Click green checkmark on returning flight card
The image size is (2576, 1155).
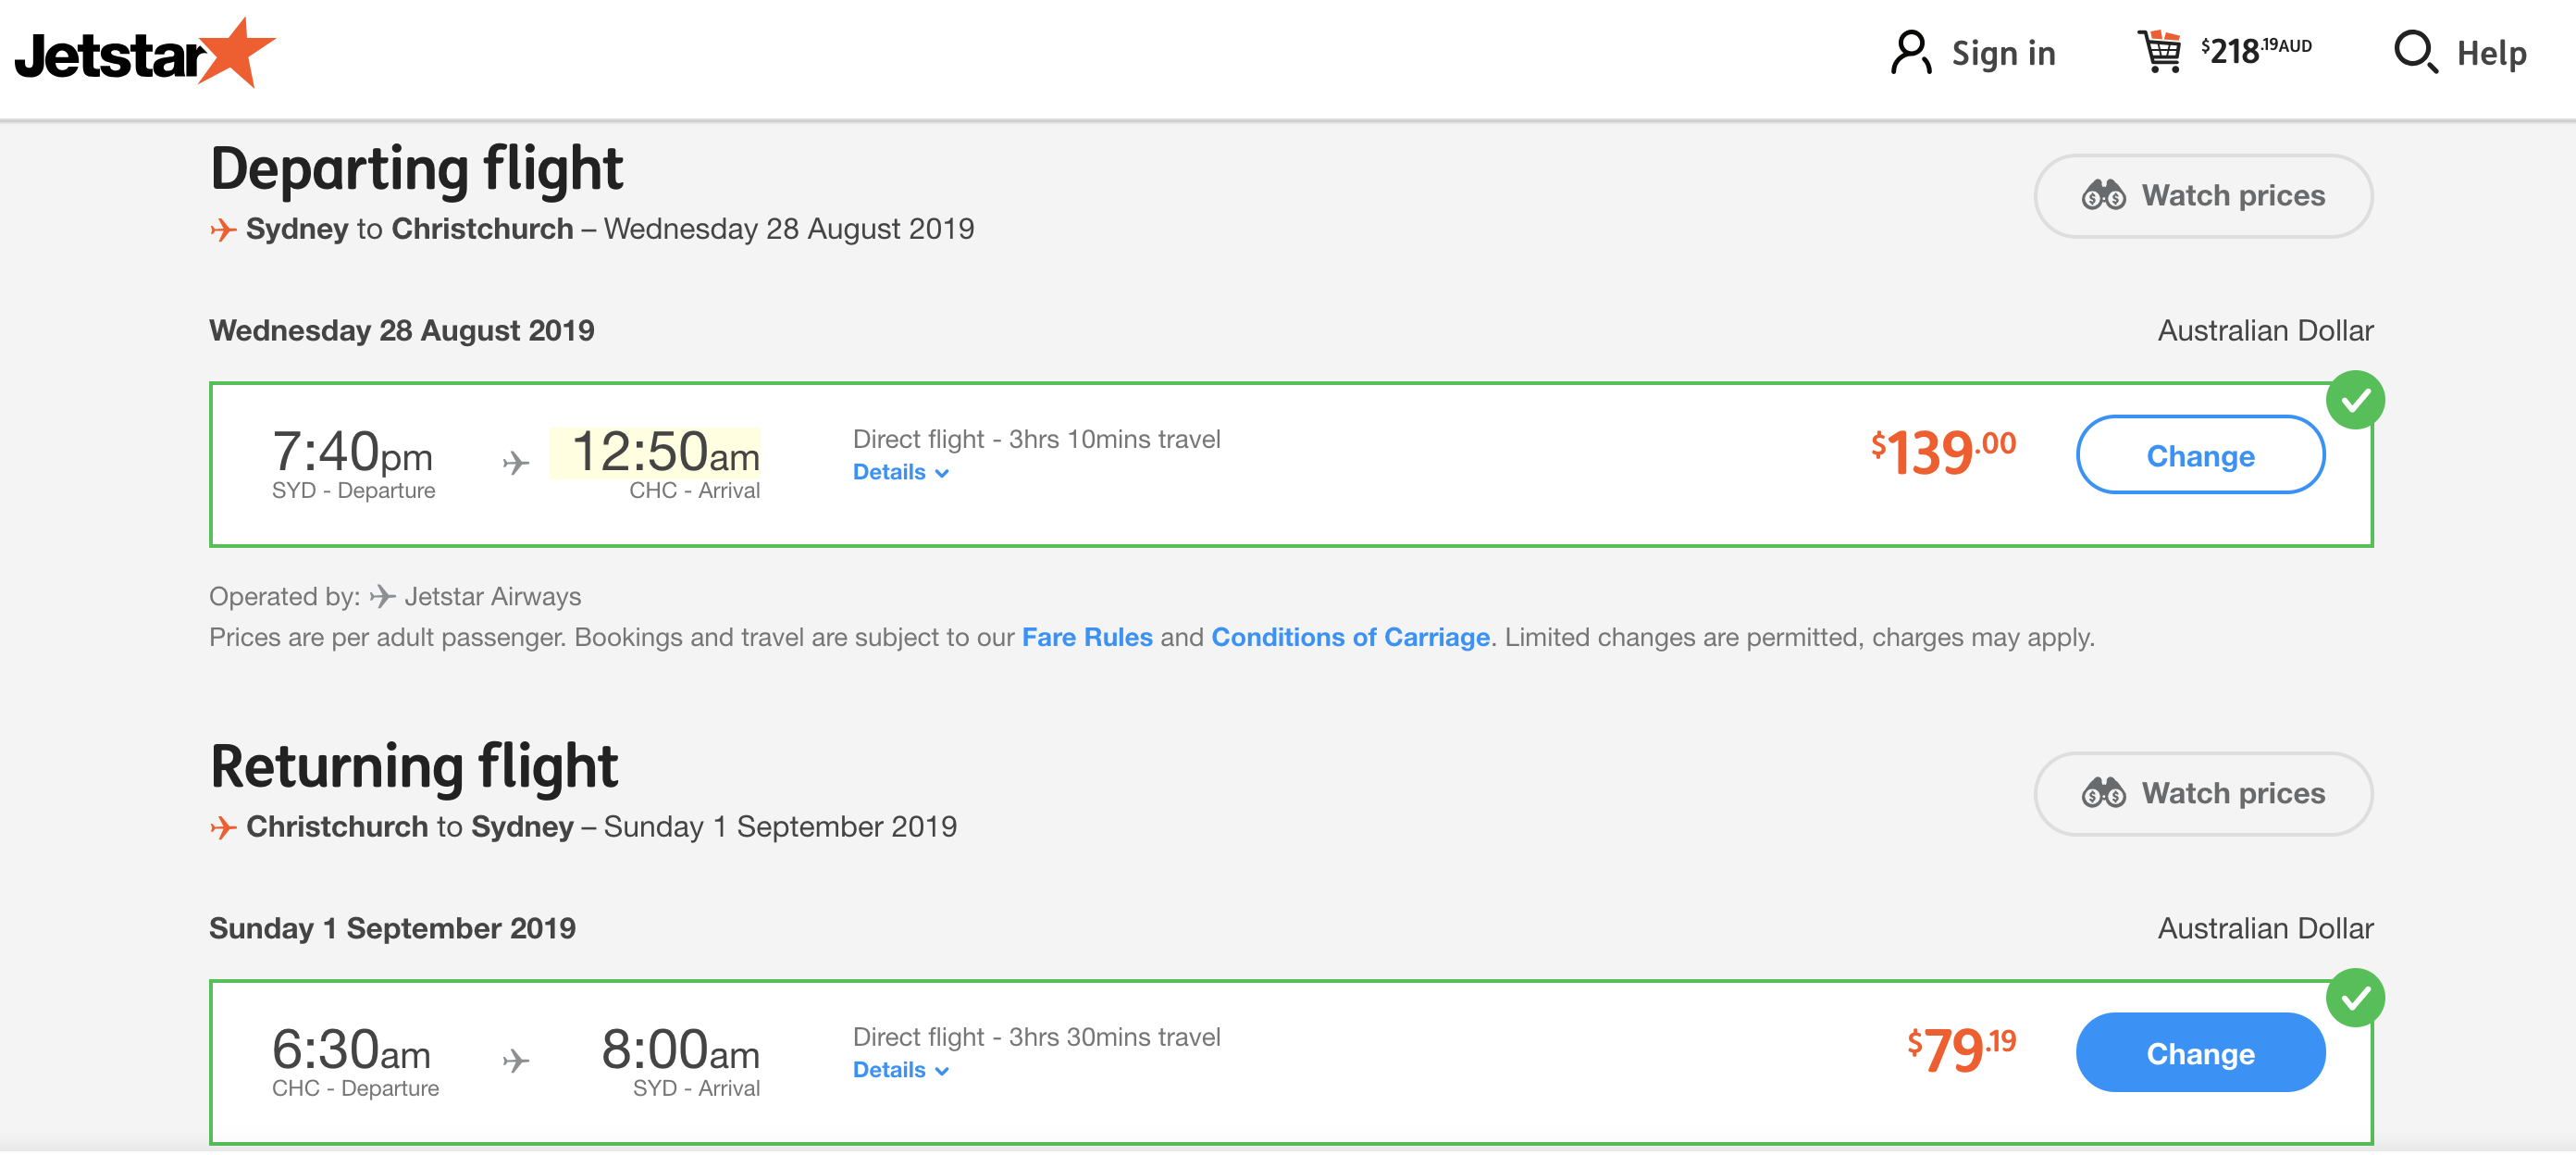coord(2355,999)
